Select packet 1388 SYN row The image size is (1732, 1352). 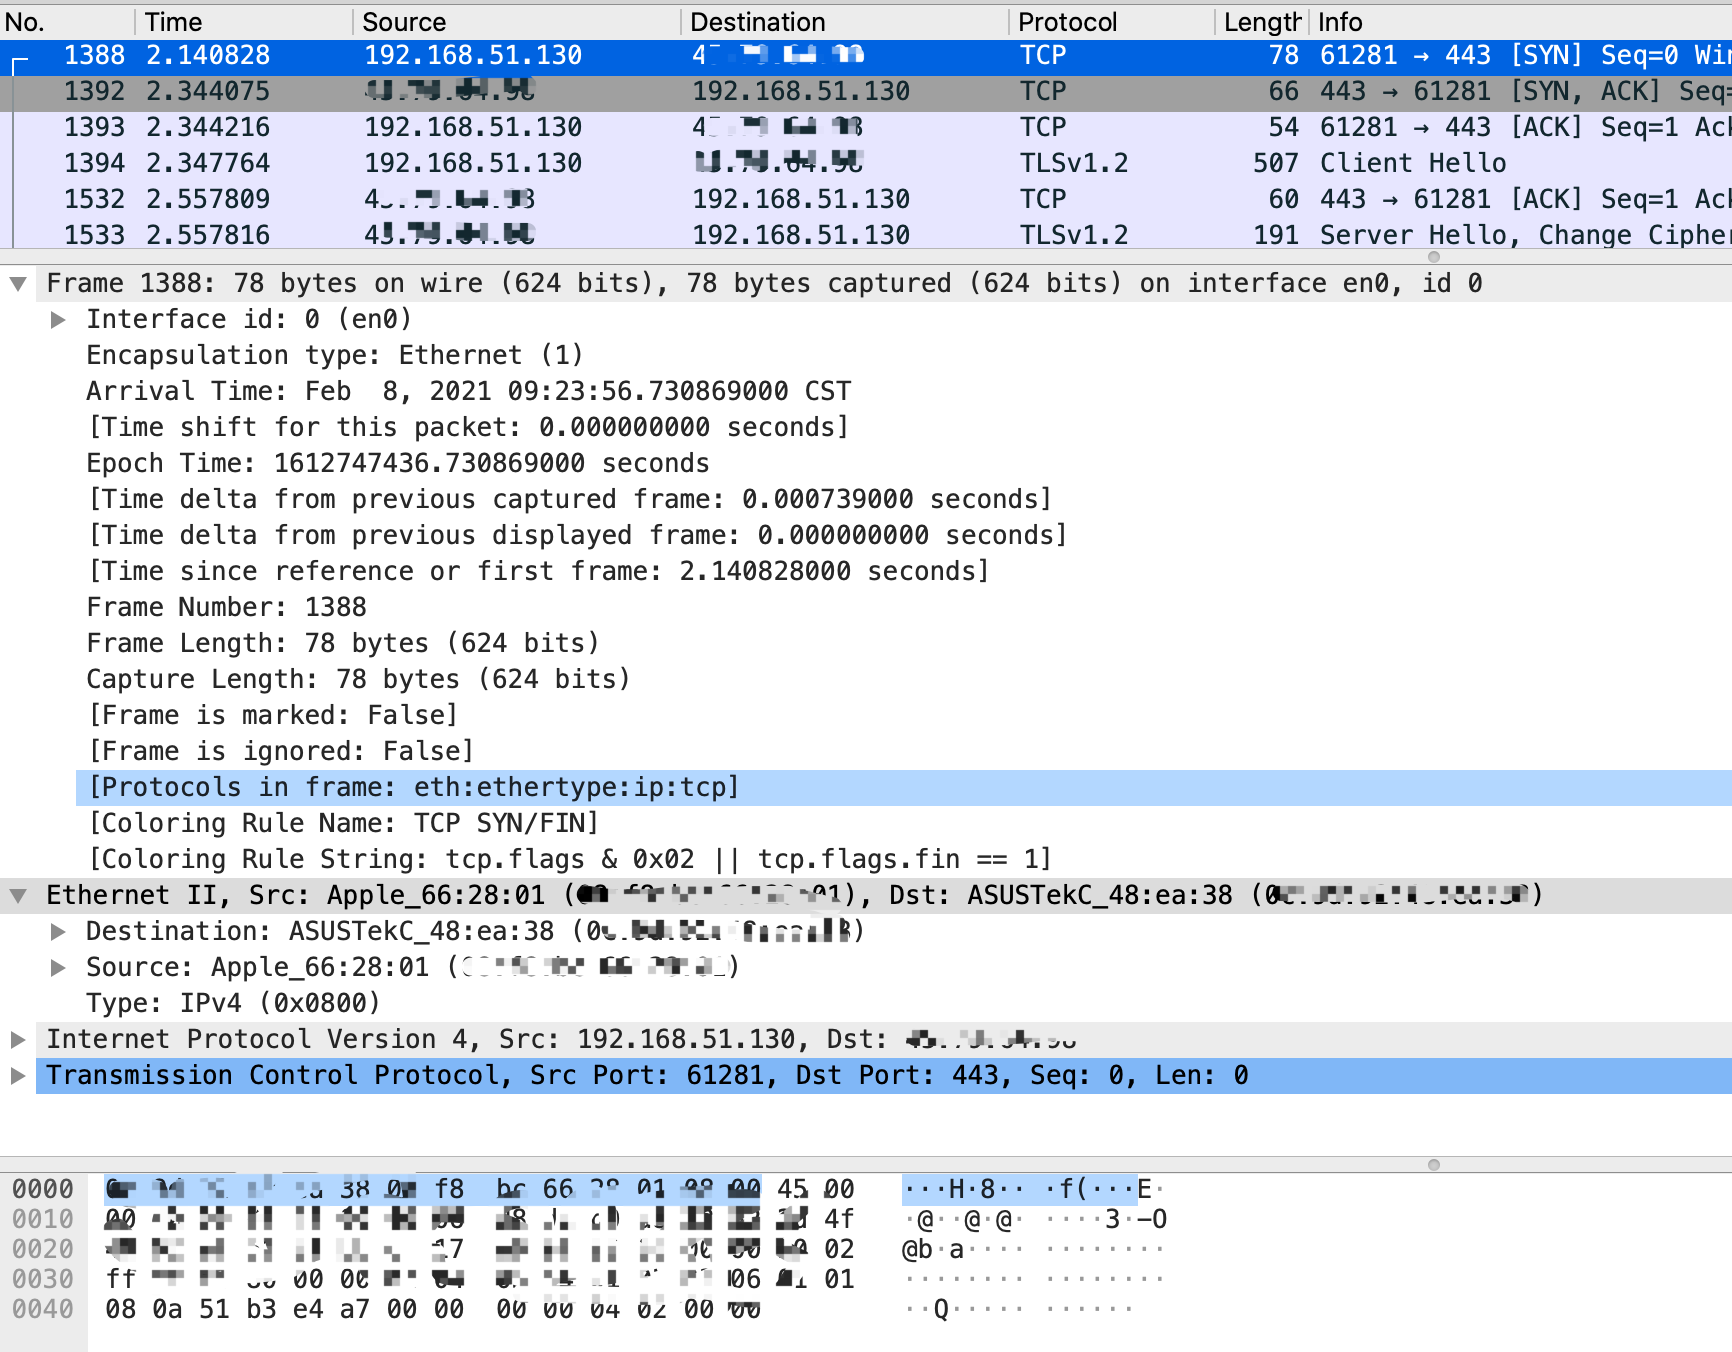coord(866,56)
